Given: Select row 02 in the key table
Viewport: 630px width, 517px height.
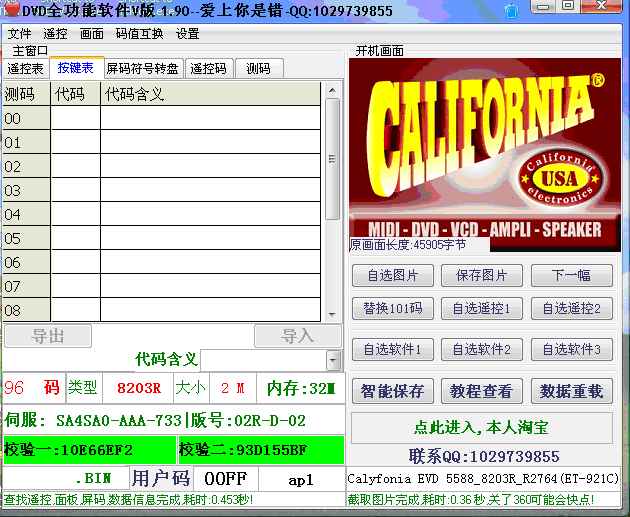Looking at the screenshot, I should 162,166.
